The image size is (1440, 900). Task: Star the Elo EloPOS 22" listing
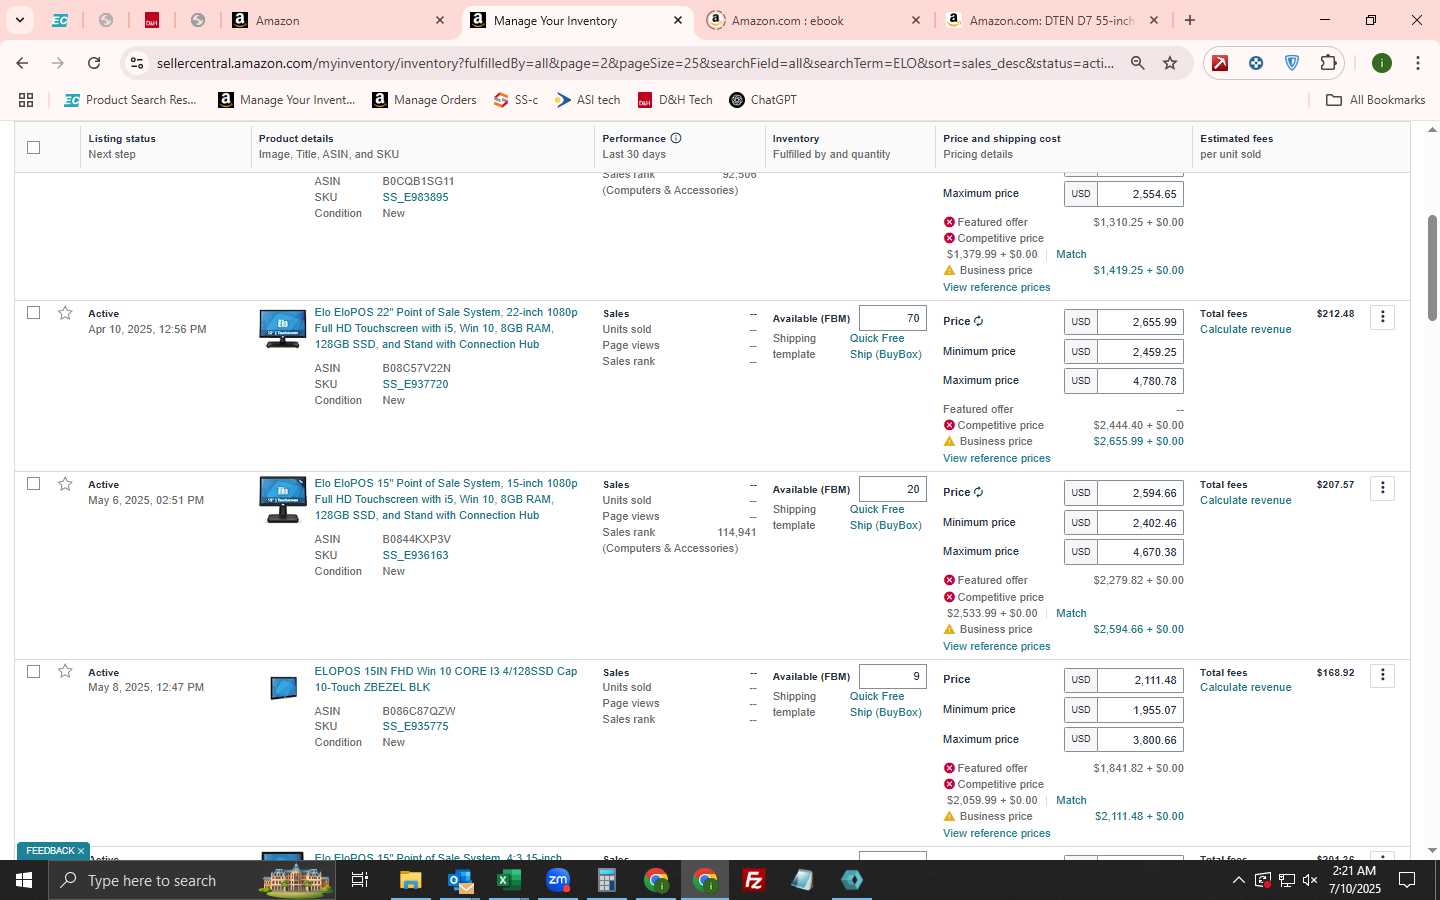point(65,313)
